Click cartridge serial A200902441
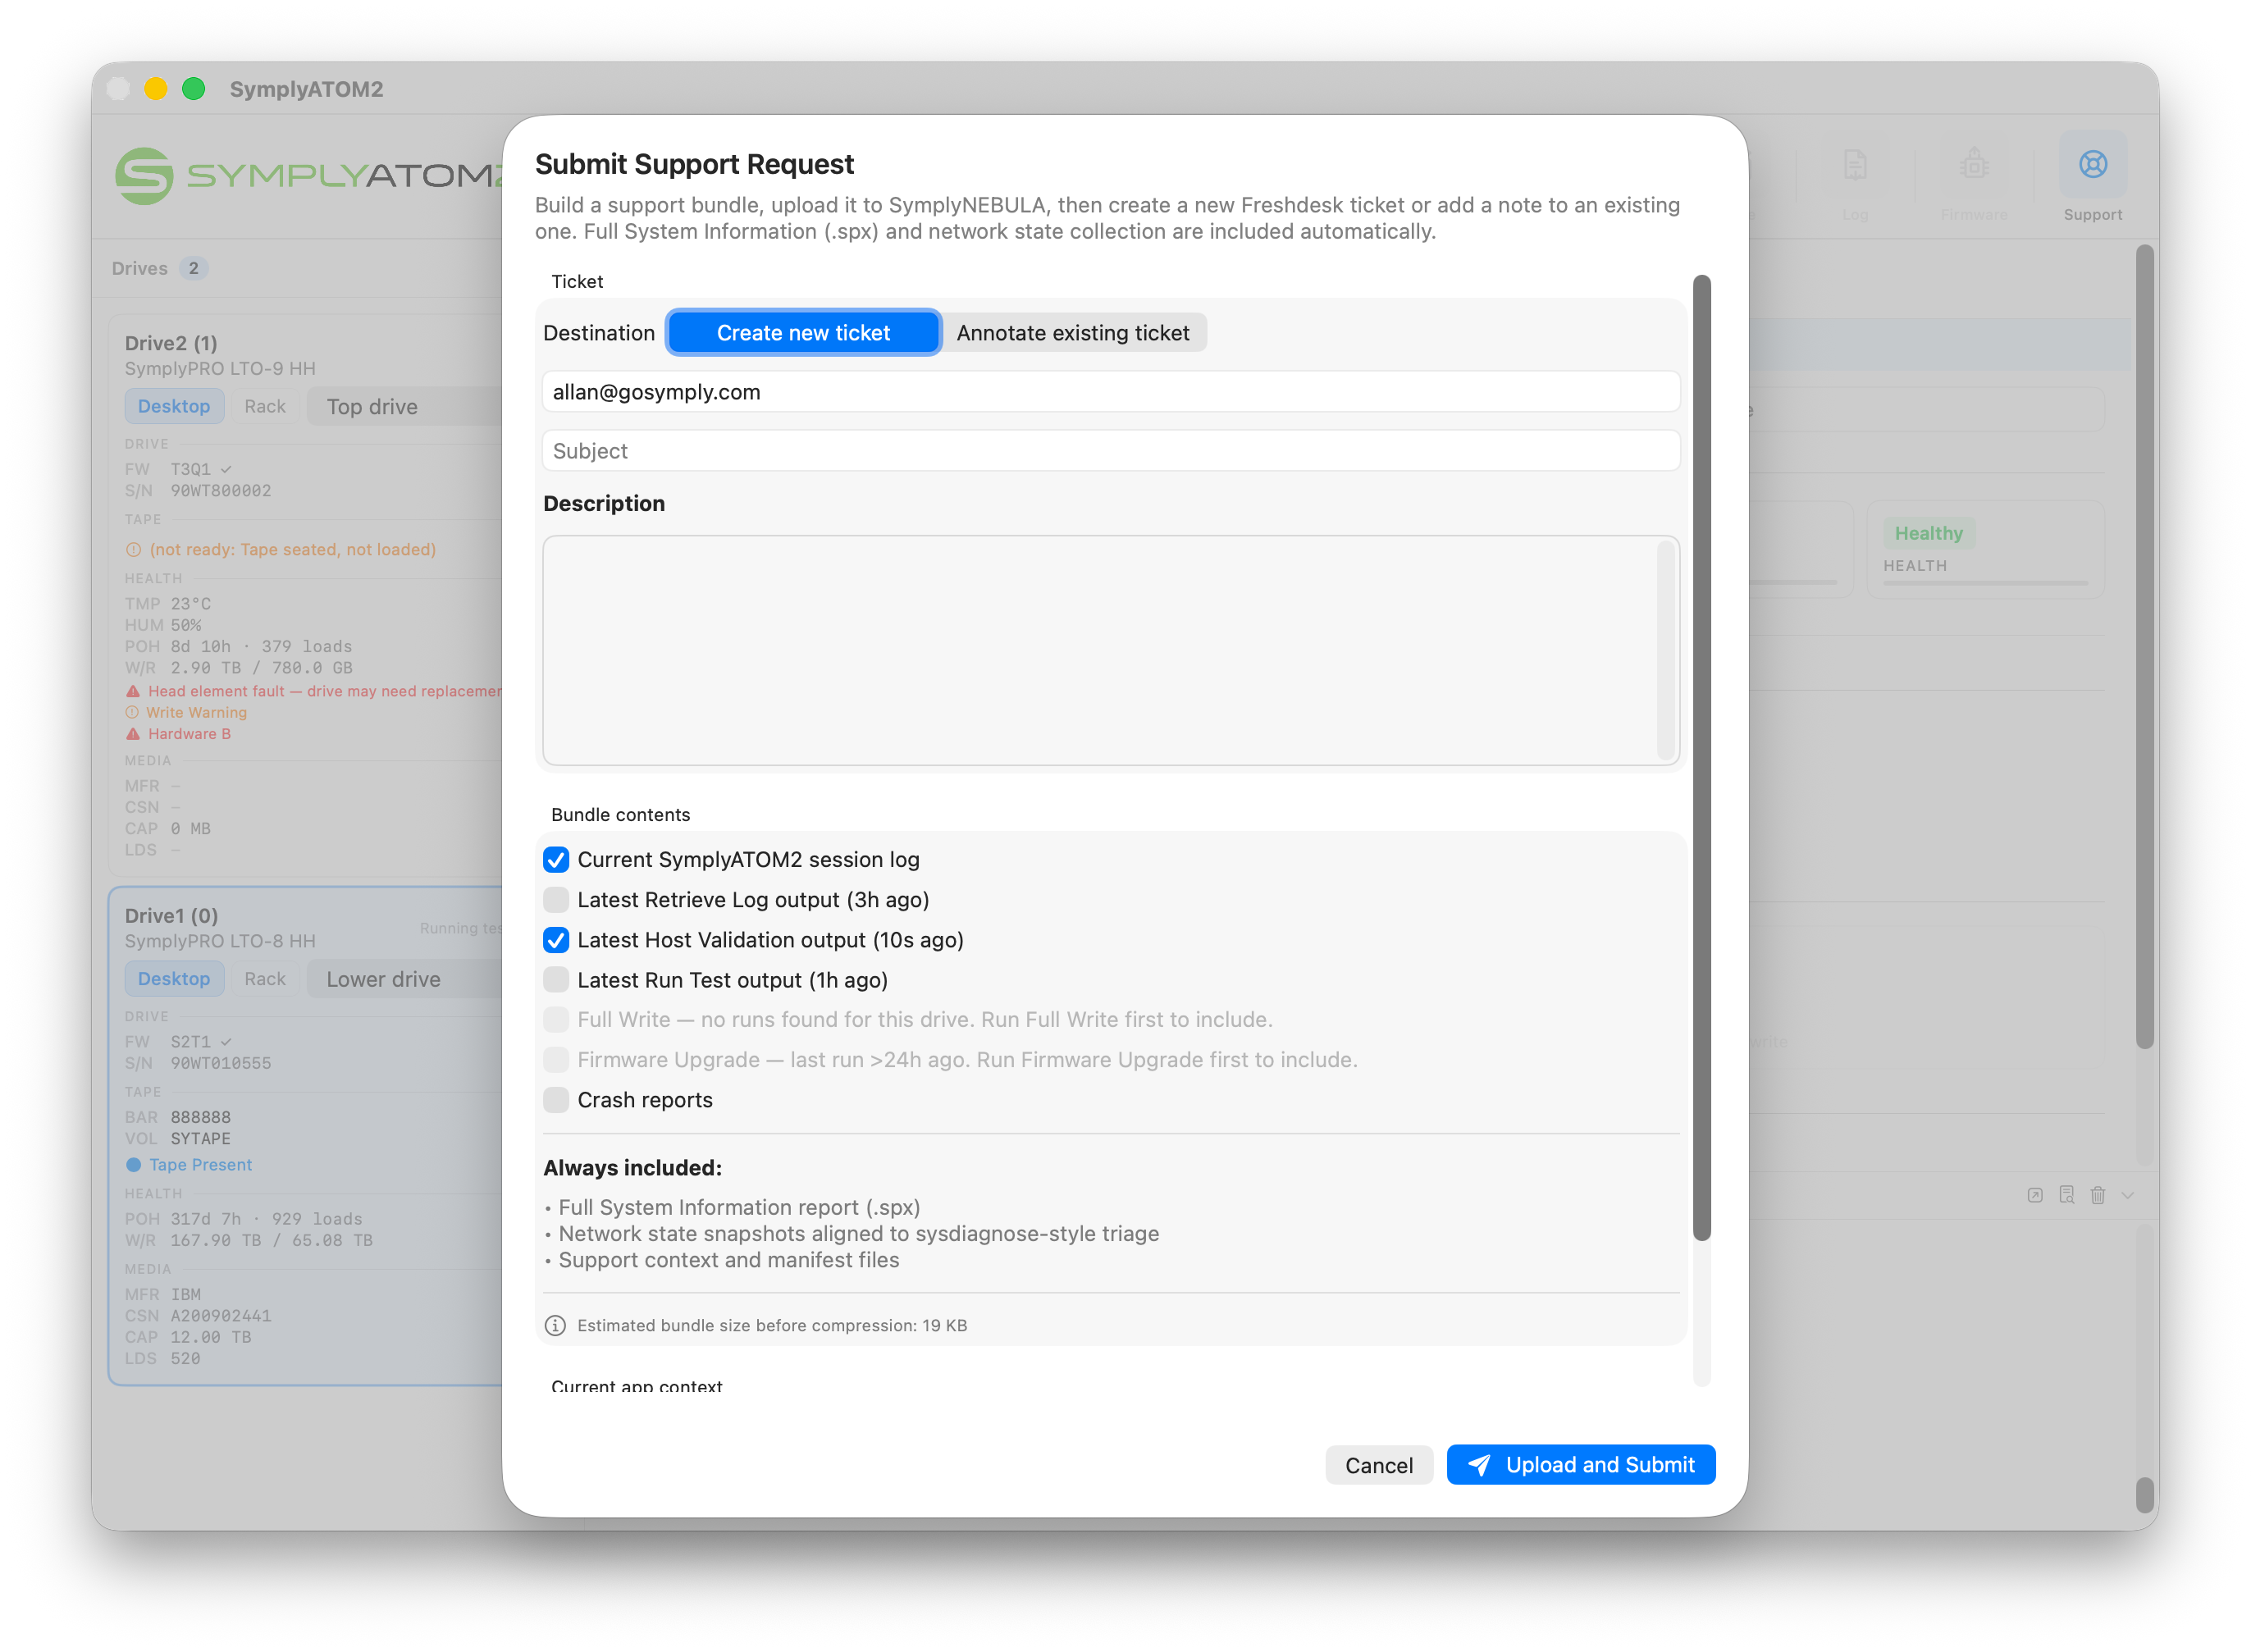The image size is (2251, 1652). [x=221, y=1316]
